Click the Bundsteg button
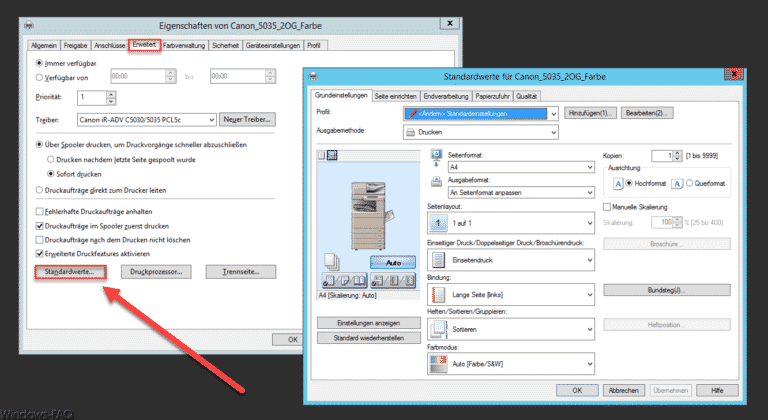The image size is (768, 420). click(x=667, y=290)
